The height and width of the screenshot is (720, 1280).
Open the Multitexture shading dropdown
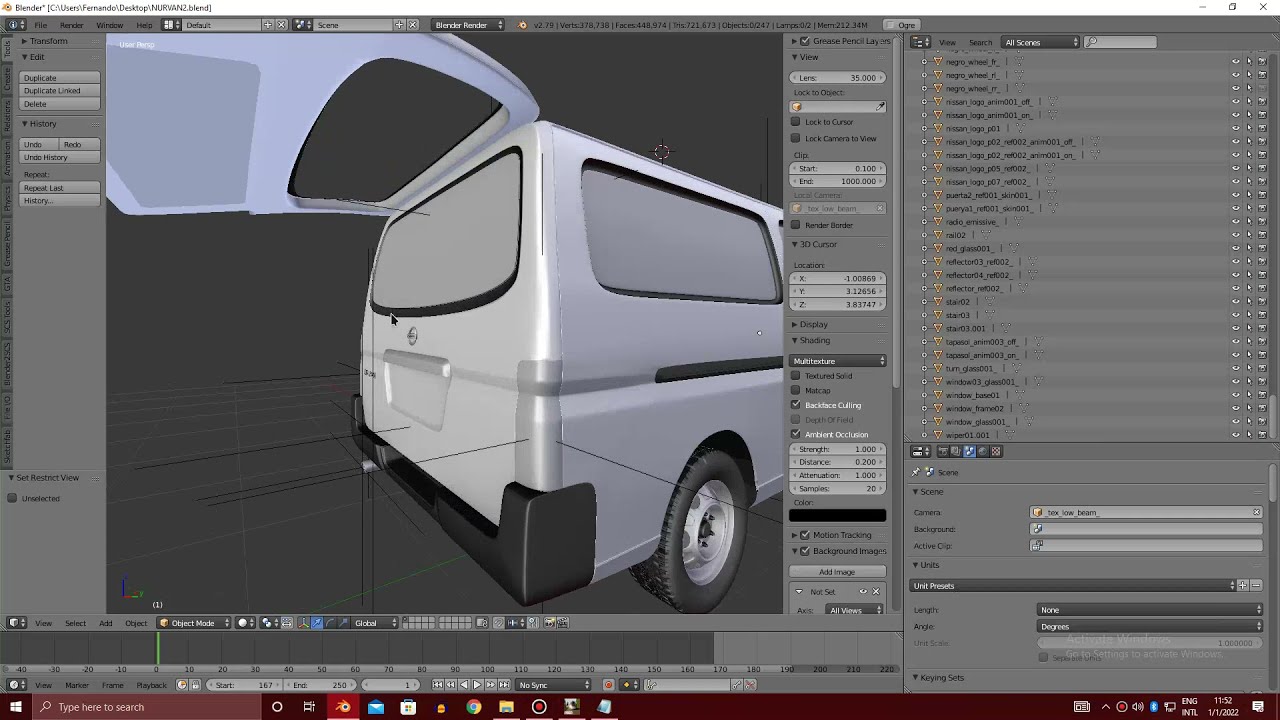point(838,361)
